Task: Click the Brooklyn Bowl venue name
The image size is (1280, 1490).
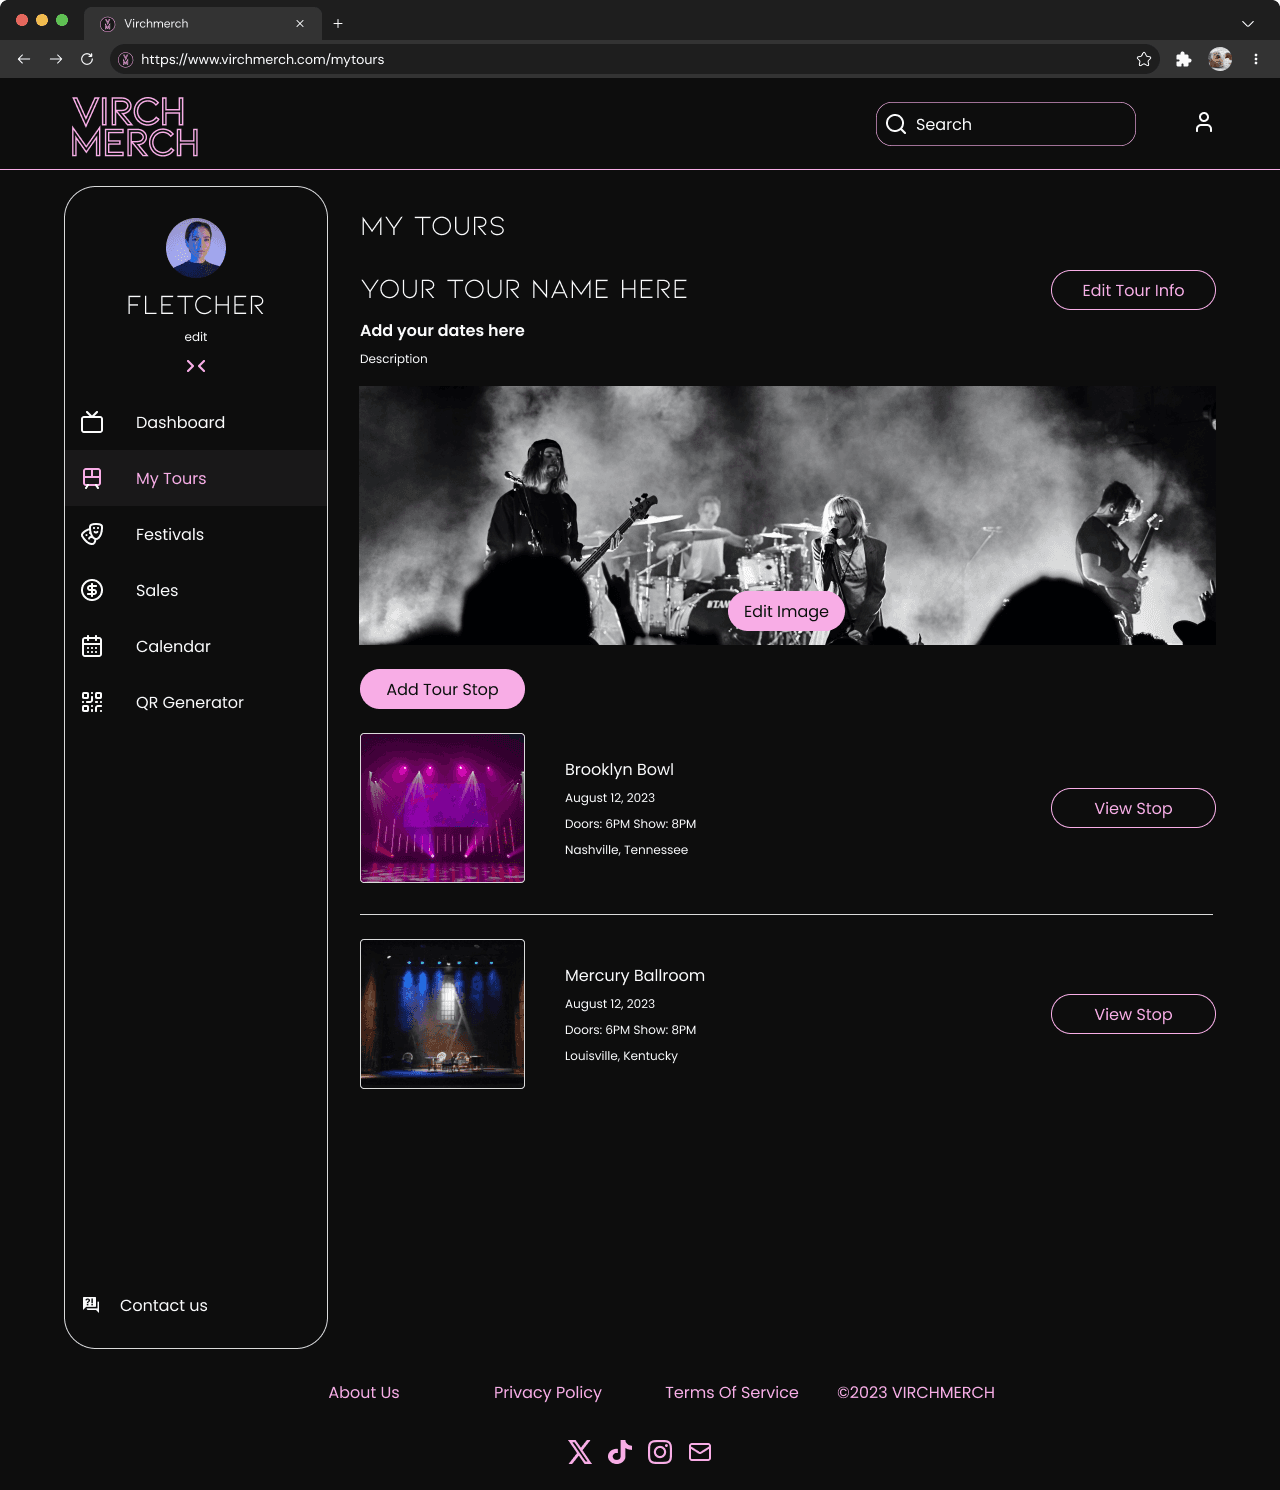Action: pos(619,769)
